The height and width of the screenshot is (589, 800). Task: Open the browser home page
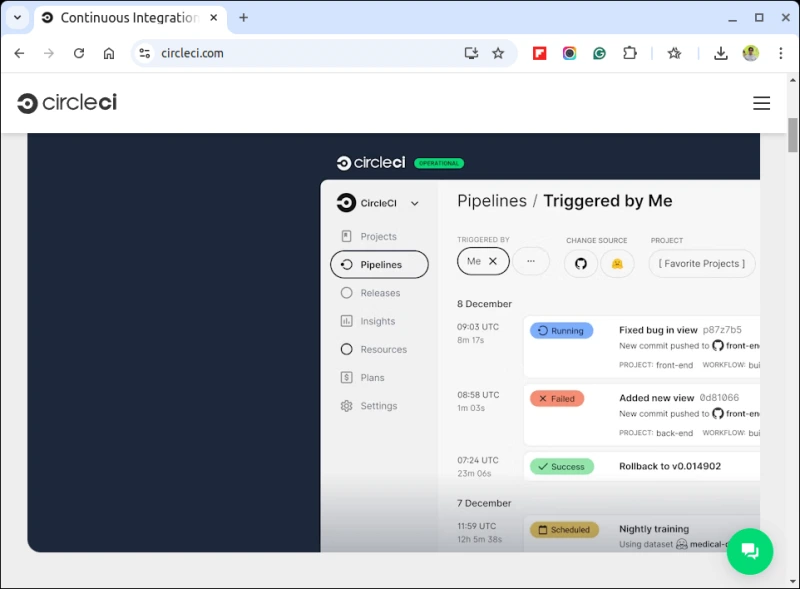[x=109, y=53]
